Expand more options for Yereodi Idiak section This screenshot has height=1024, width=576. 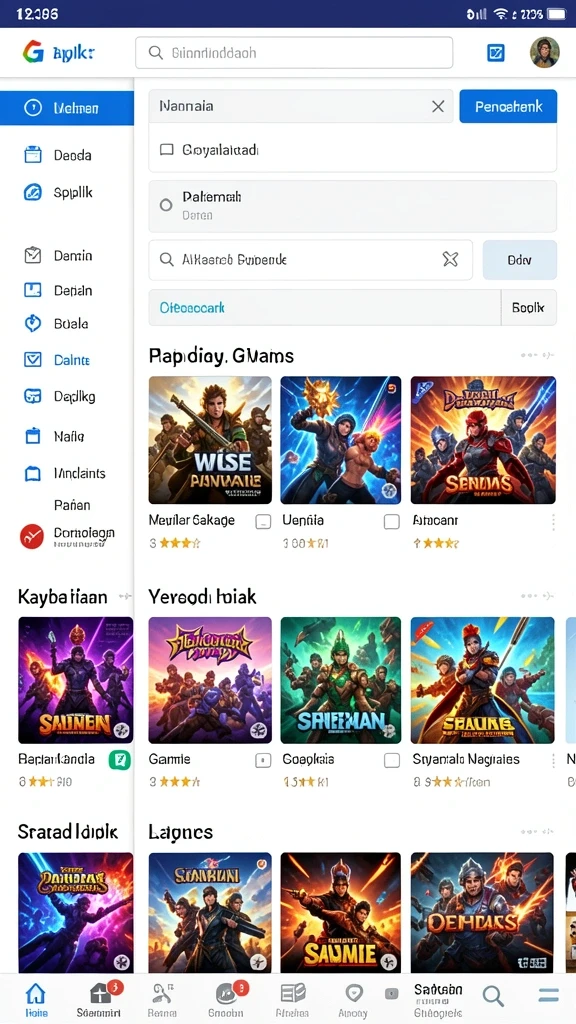[x=537, y=596]
